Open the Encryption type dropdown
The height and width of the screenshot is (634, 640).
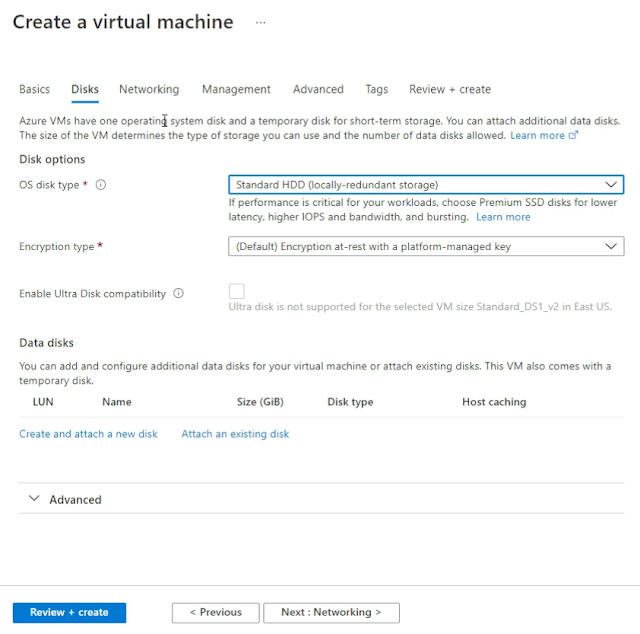click(x=426, y=246)
